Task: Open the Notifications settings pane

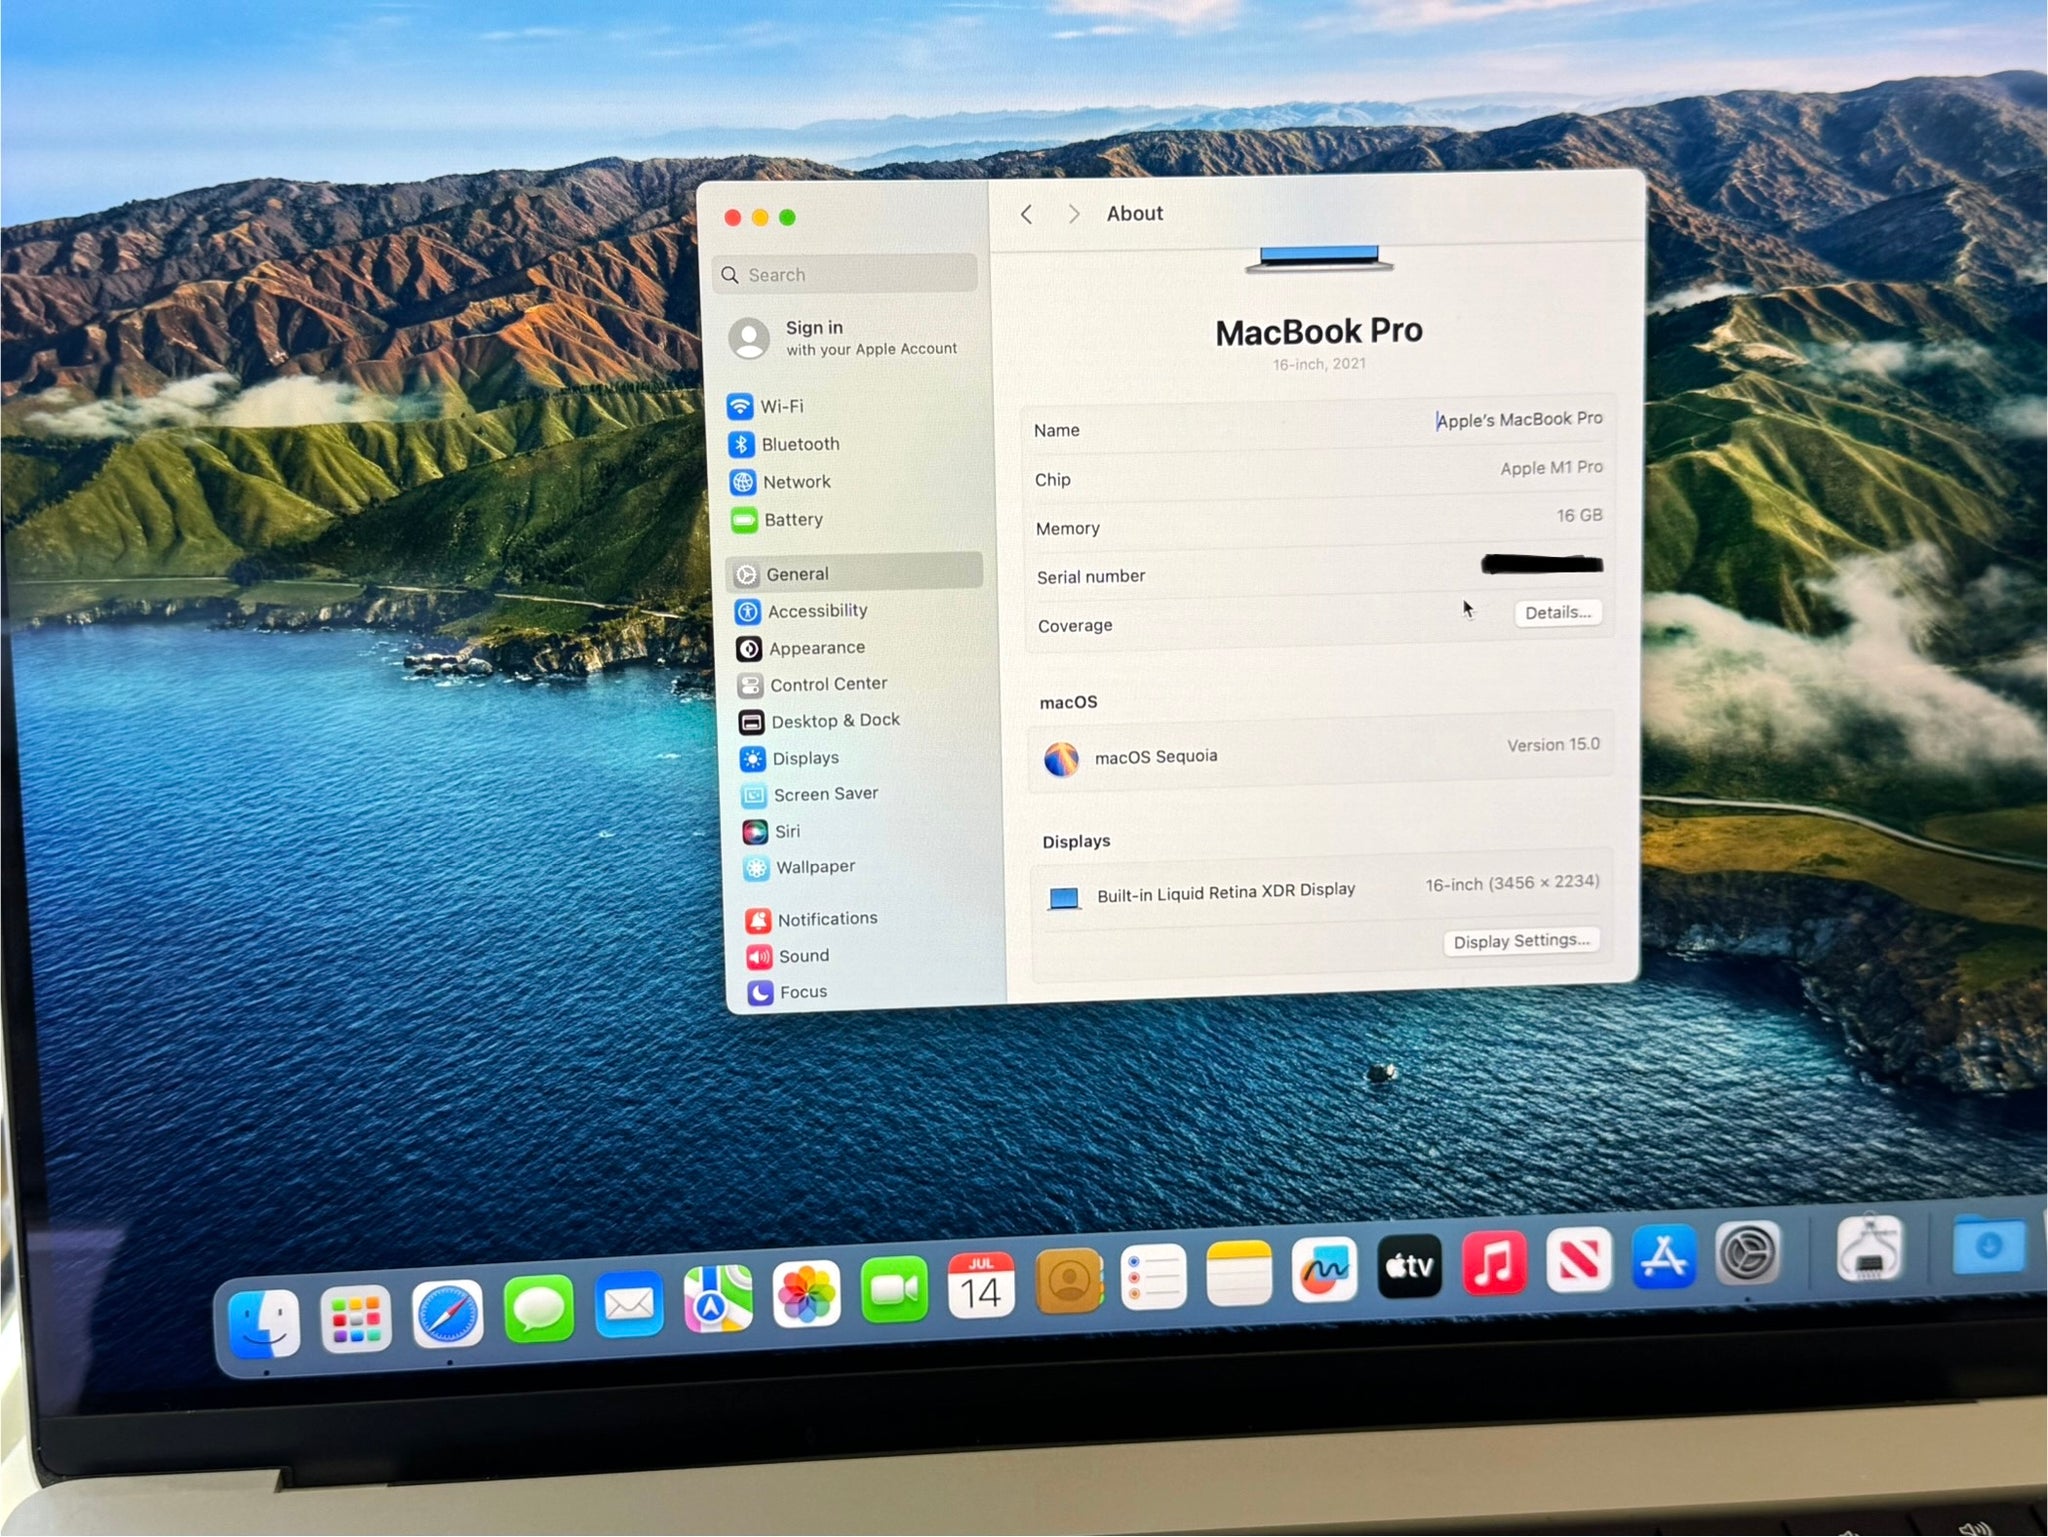Action: pyautogui.click(x=826, y=919)
